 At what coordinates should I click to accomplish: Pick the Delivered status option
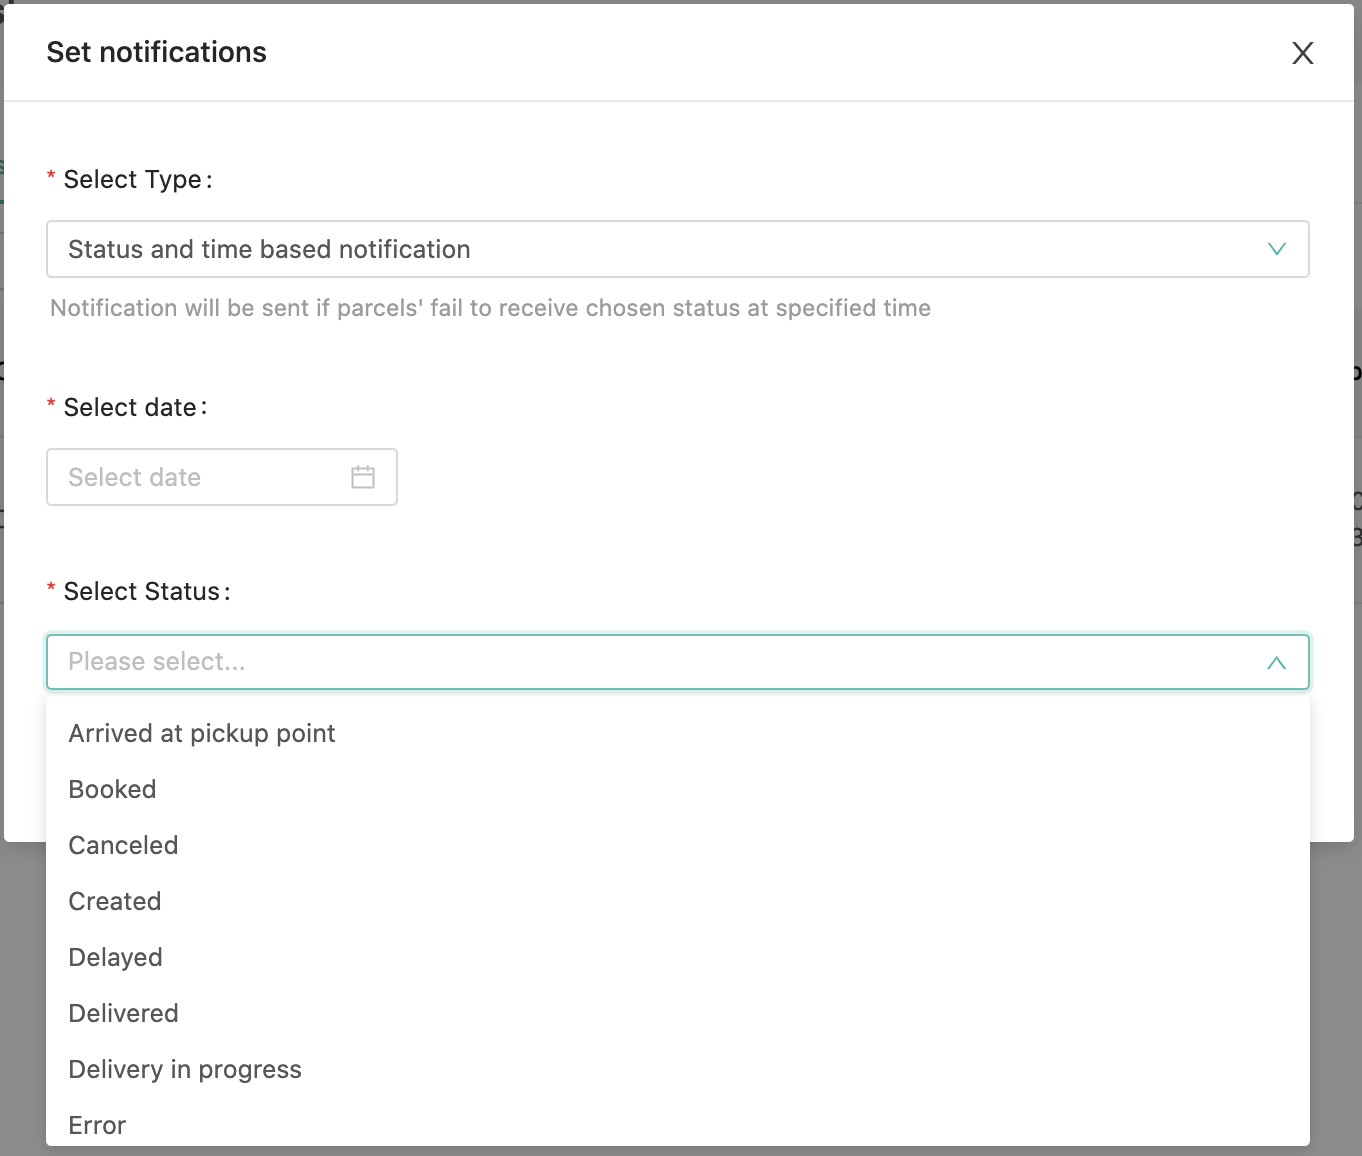tap(677, 1013)
